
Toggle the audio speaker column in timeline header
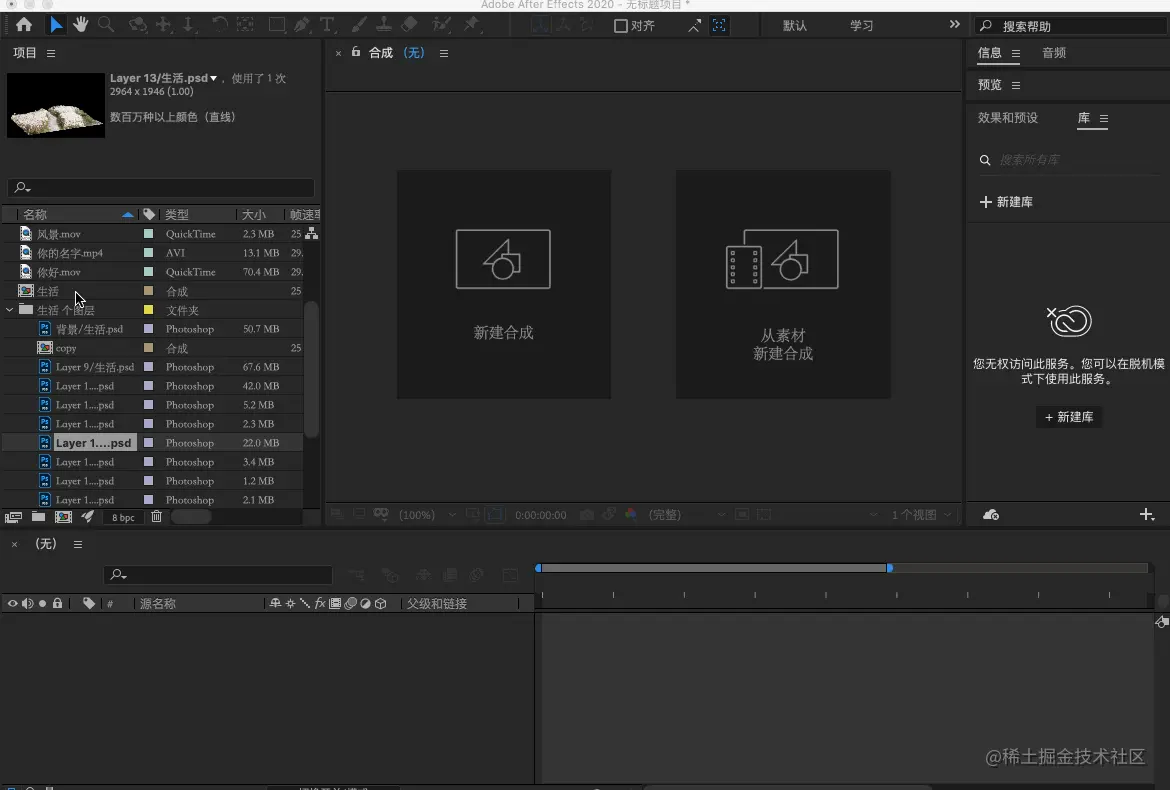(x=28, y=604)
